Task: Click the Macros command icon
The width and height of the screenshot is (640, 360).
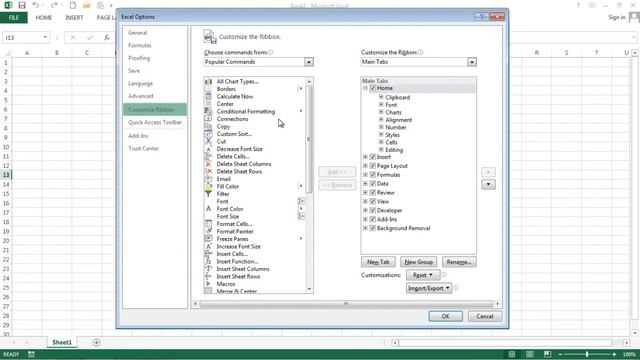Action: tap(208, 284)
